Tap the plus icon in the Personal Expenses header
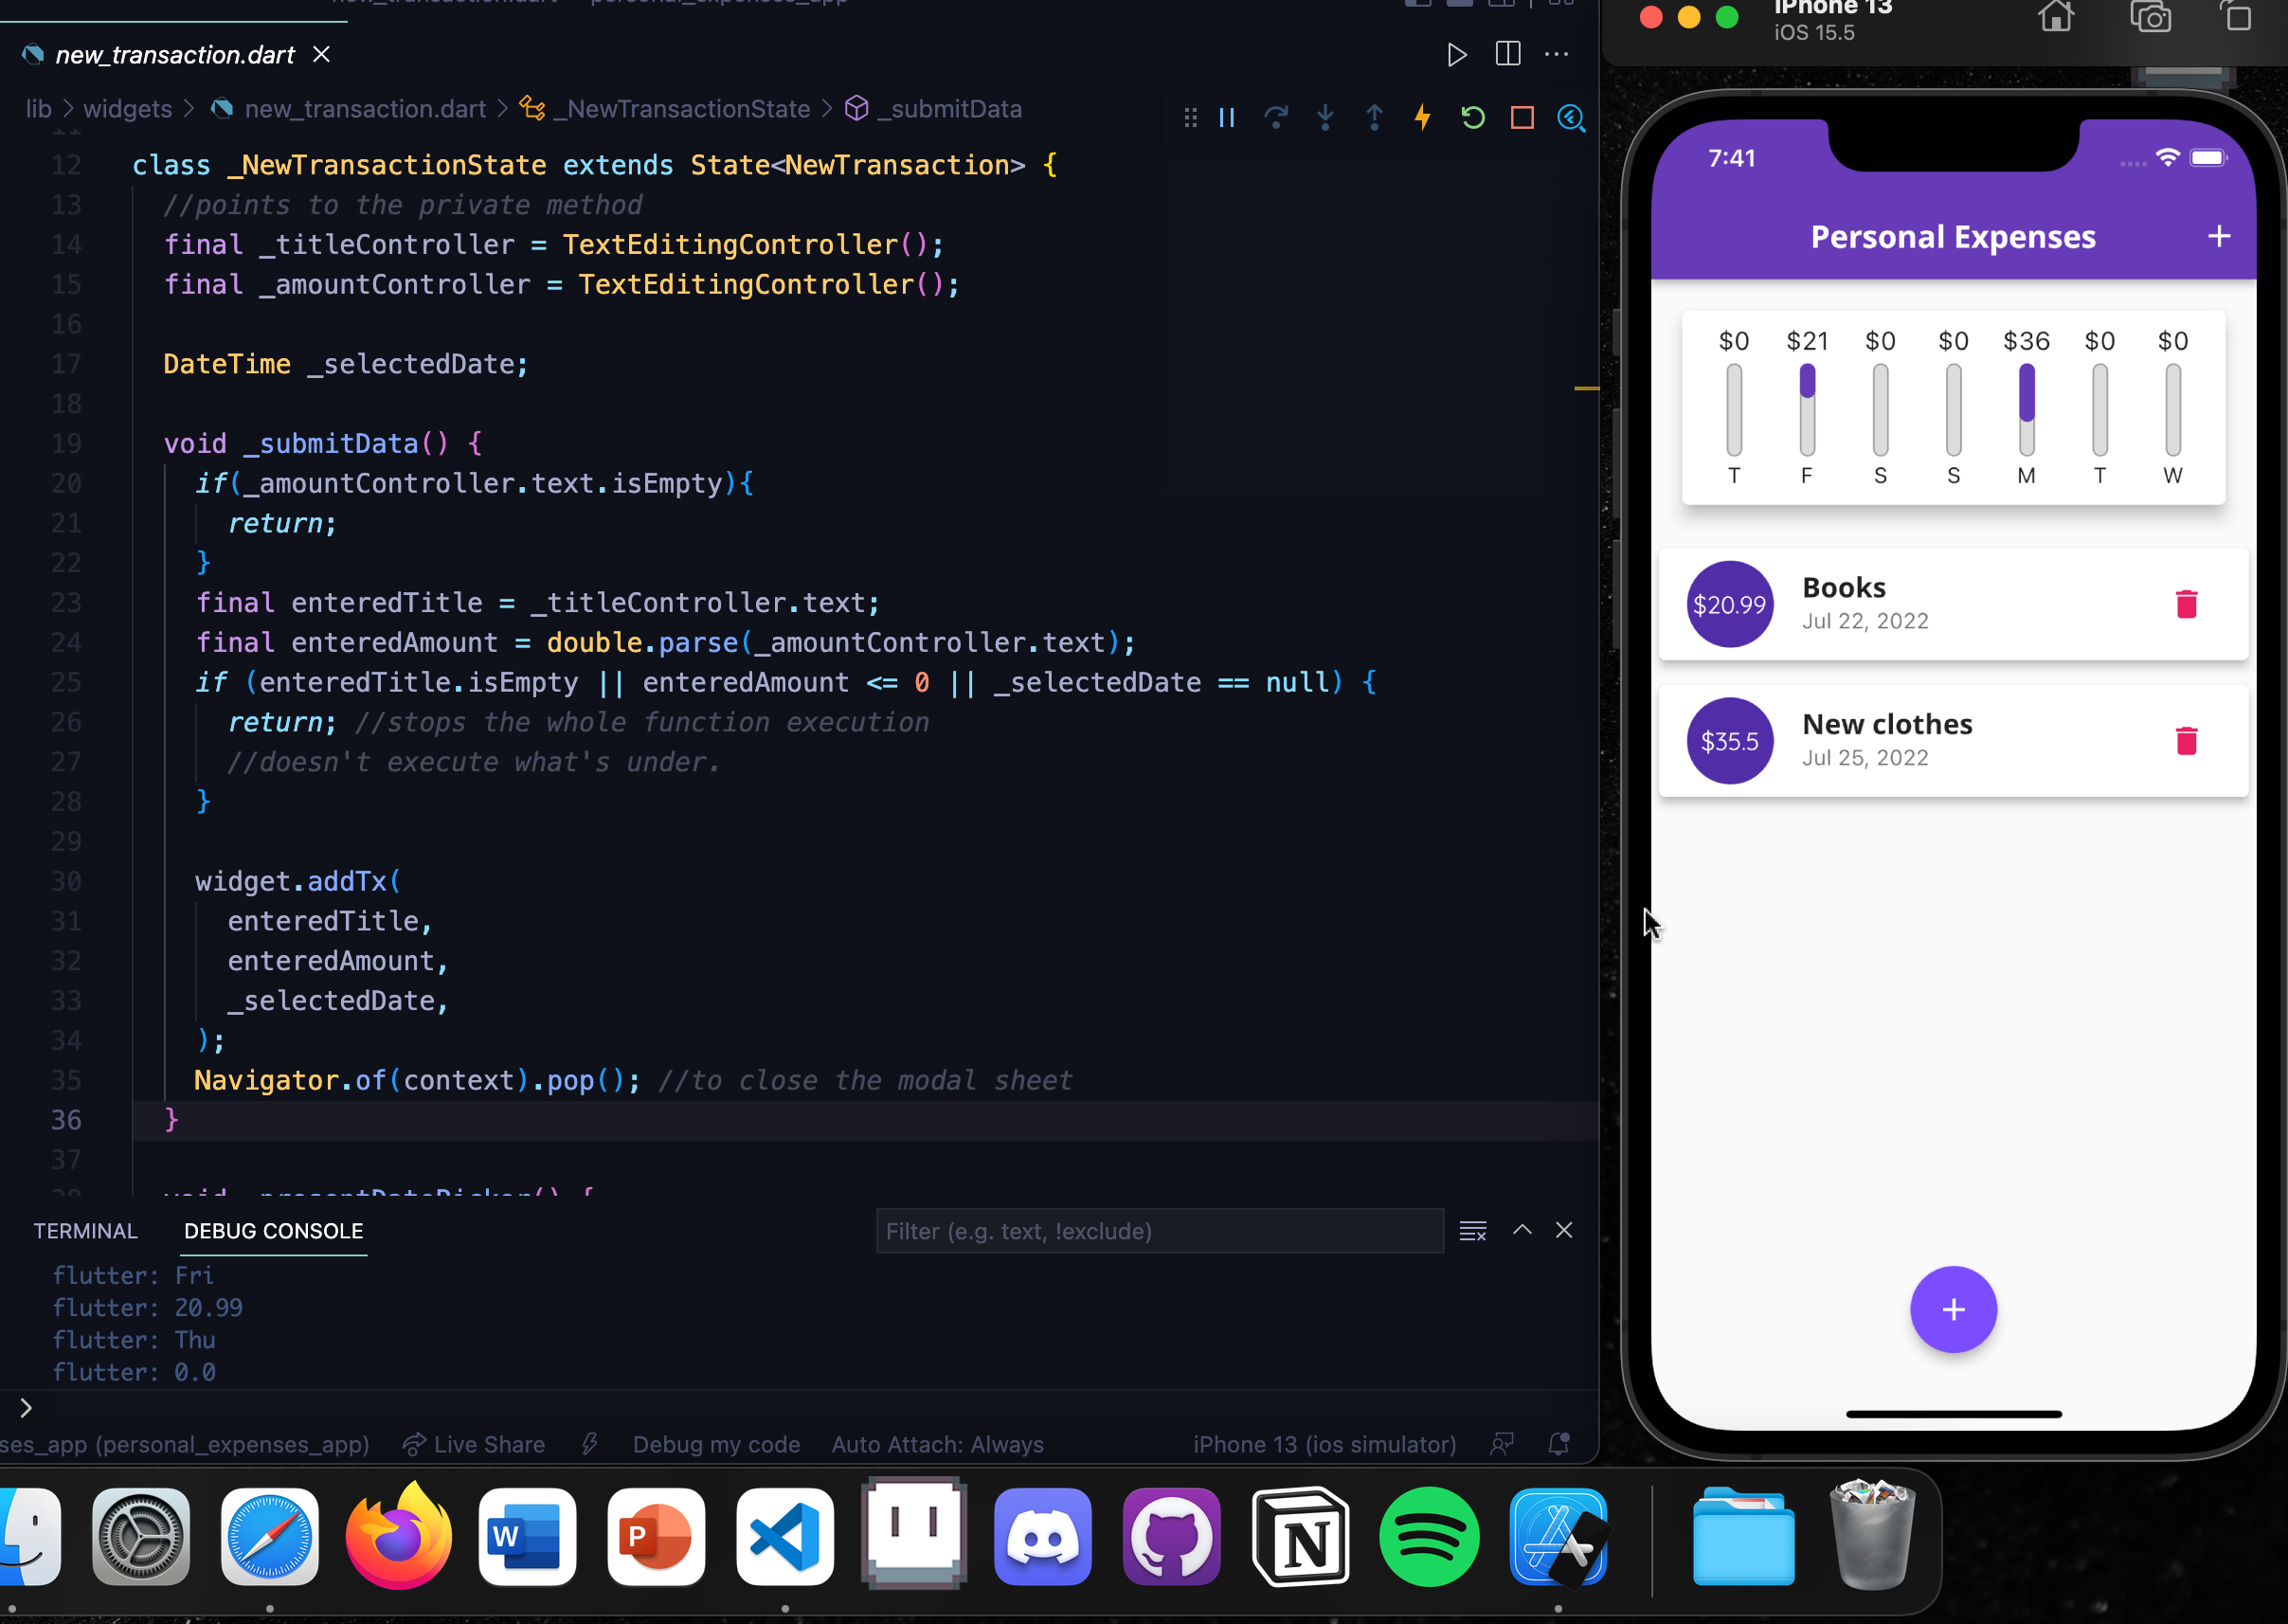Screen dimensions: 2288x1624 coord(2218,236)
